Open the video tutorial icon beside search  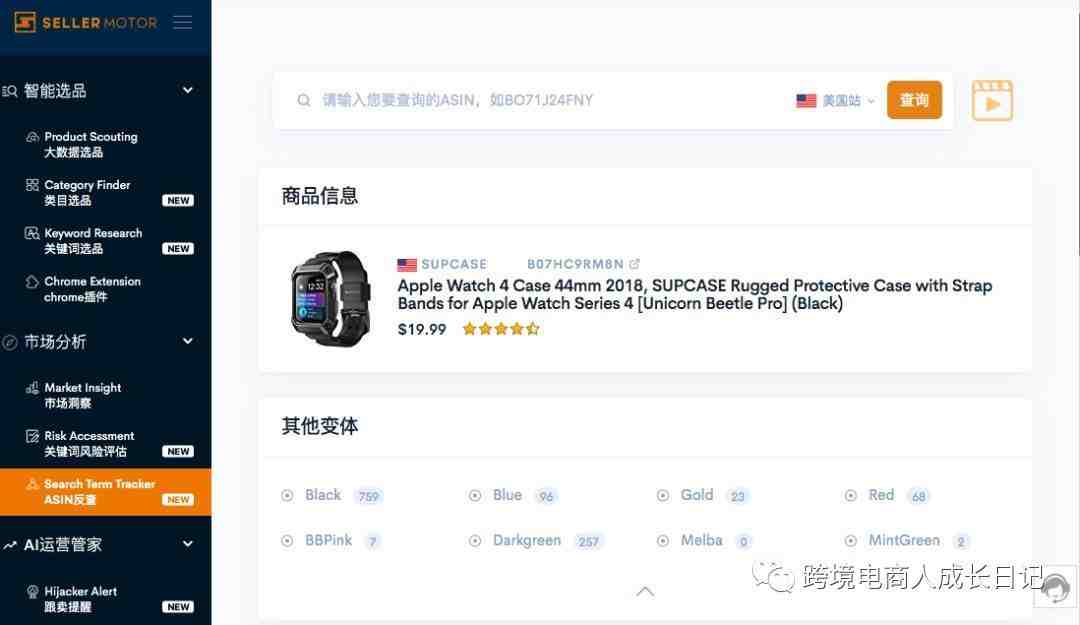[992, 101]
